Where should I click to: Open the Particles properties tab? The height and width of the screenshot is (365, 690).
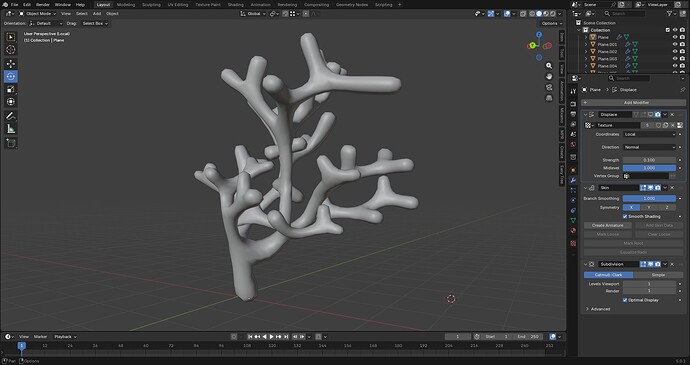pyautogui.click(x=573, y=190)
